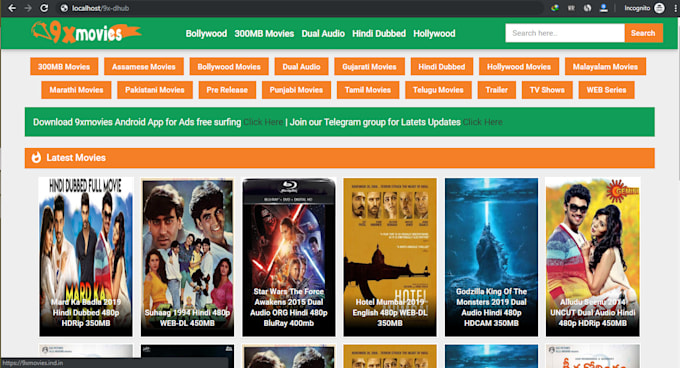Open the 300MB Movies category button
Screen dimensions: 680x368
64,67
